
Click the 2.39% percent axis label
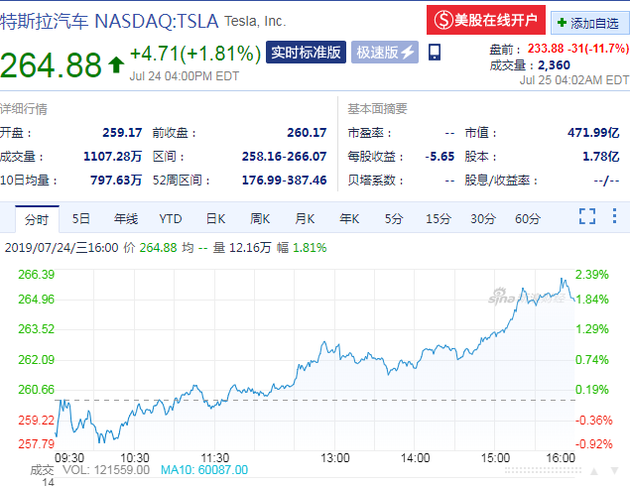point(592,275)
